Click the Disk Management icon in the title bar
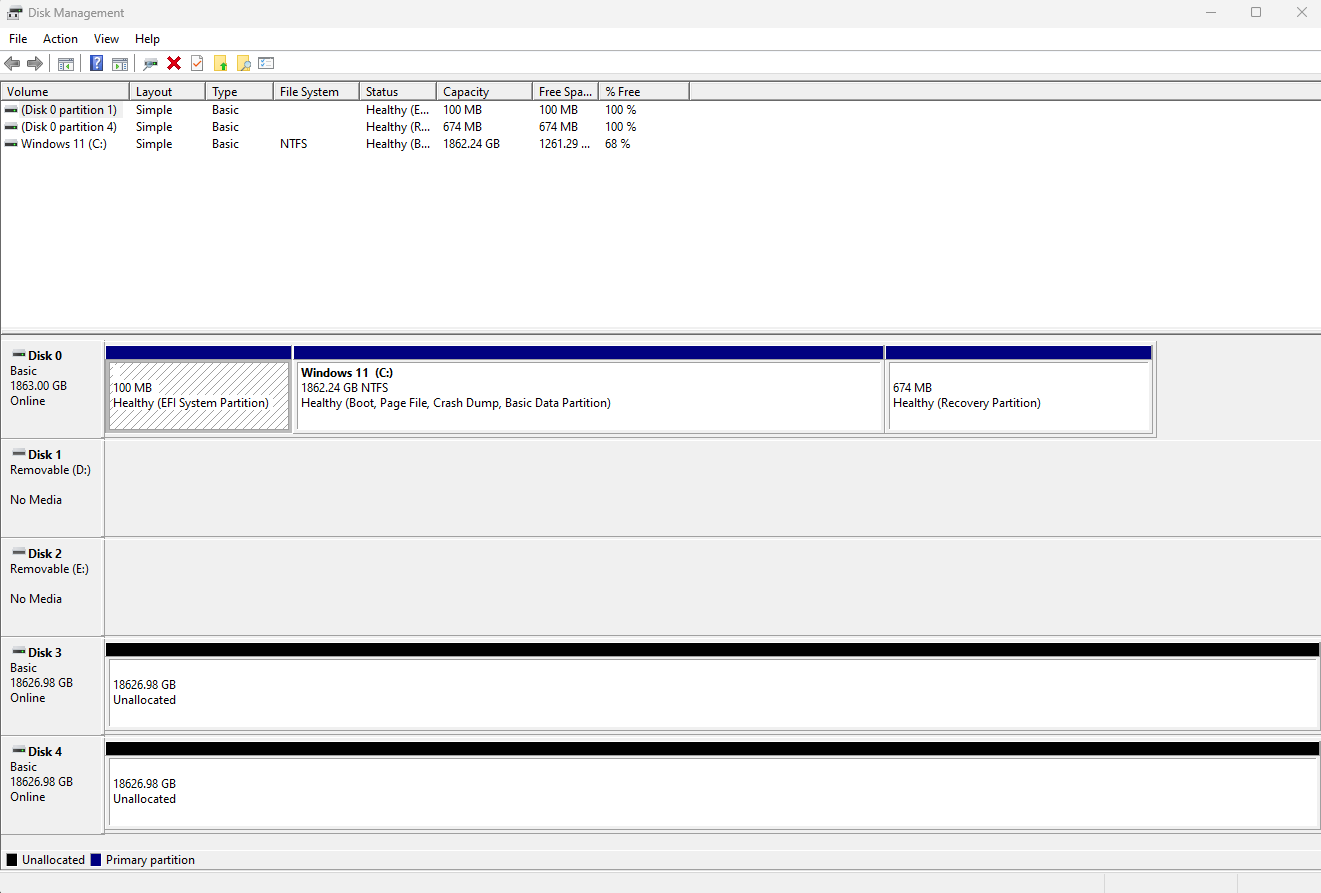The image size is (1321, 893). (x=15, y=13)
